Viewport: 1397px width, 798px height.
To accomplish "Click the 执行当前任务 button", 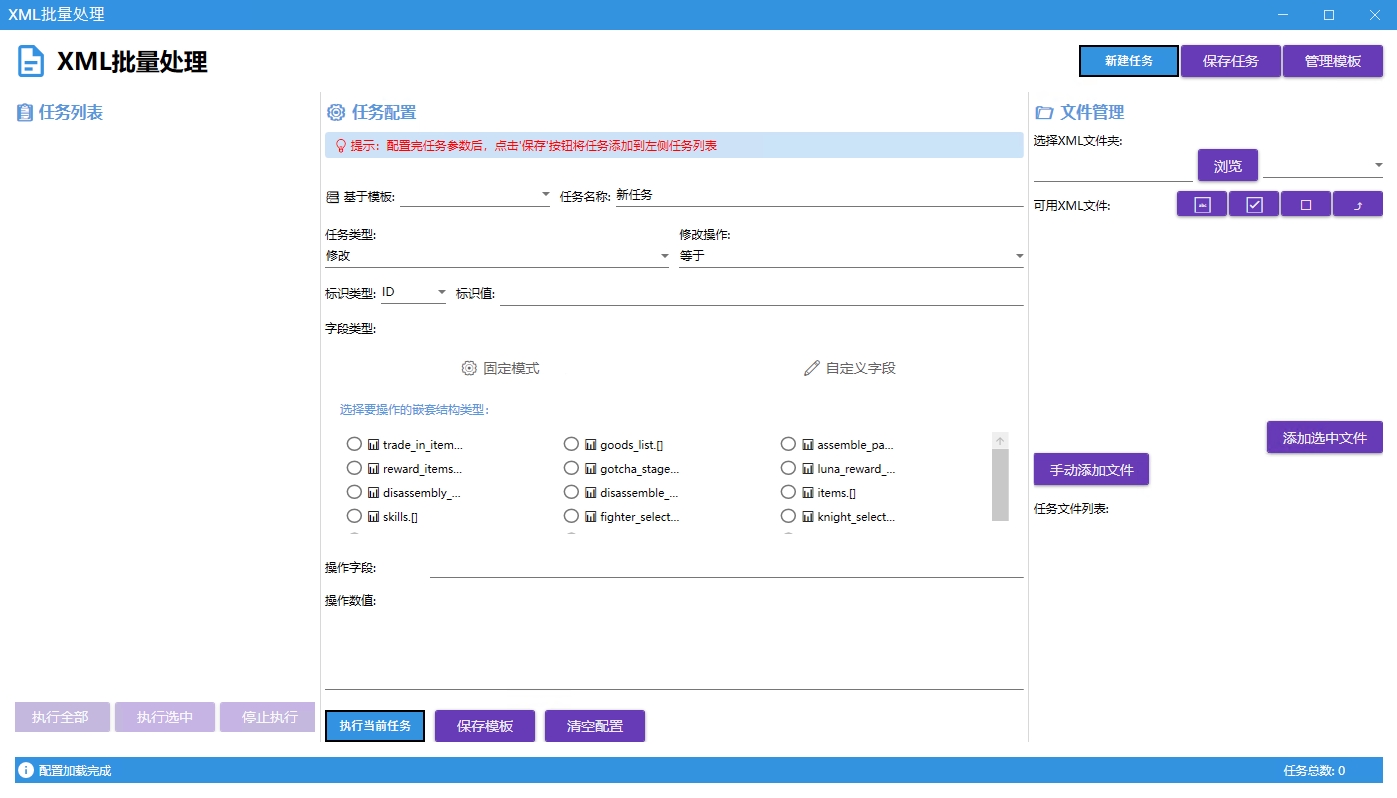I will (x=375, y=726).
